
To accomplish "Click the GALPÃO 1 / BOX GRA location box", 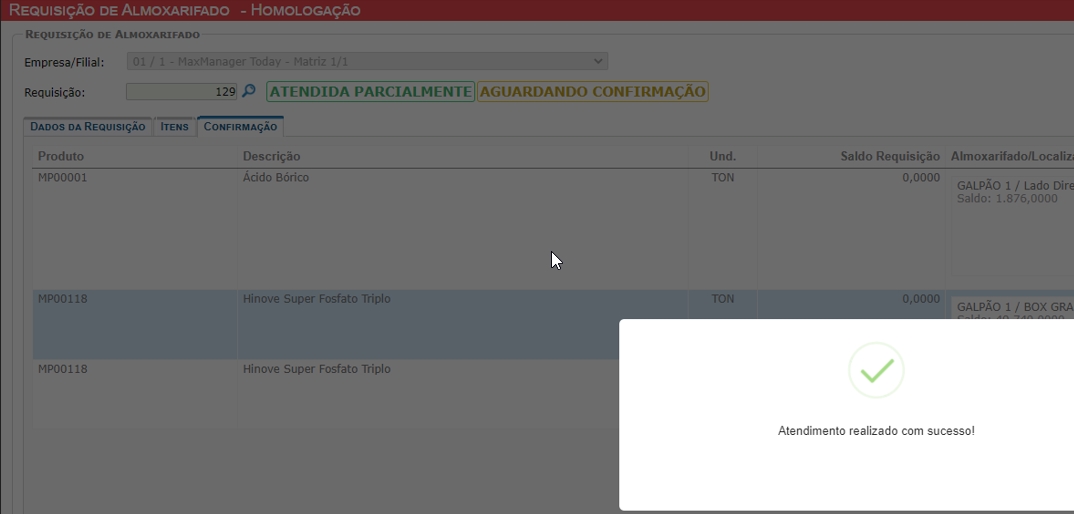I will (1012, 308).
